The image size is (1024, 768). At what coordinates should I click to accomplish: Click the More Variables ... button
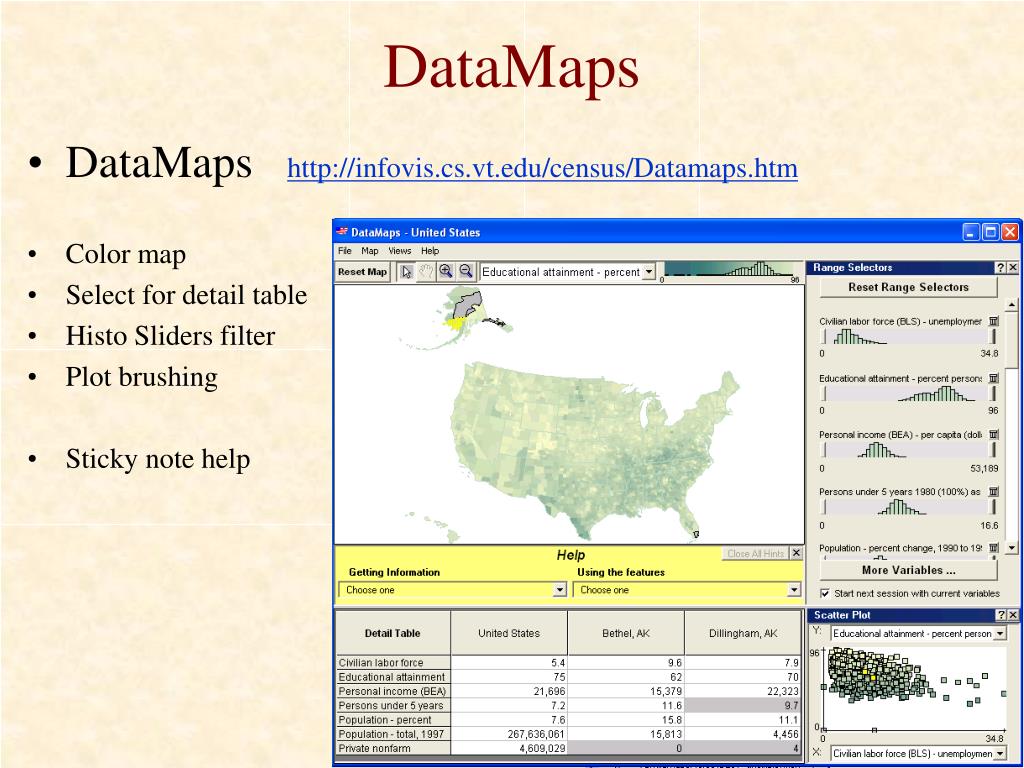[908, 570]
